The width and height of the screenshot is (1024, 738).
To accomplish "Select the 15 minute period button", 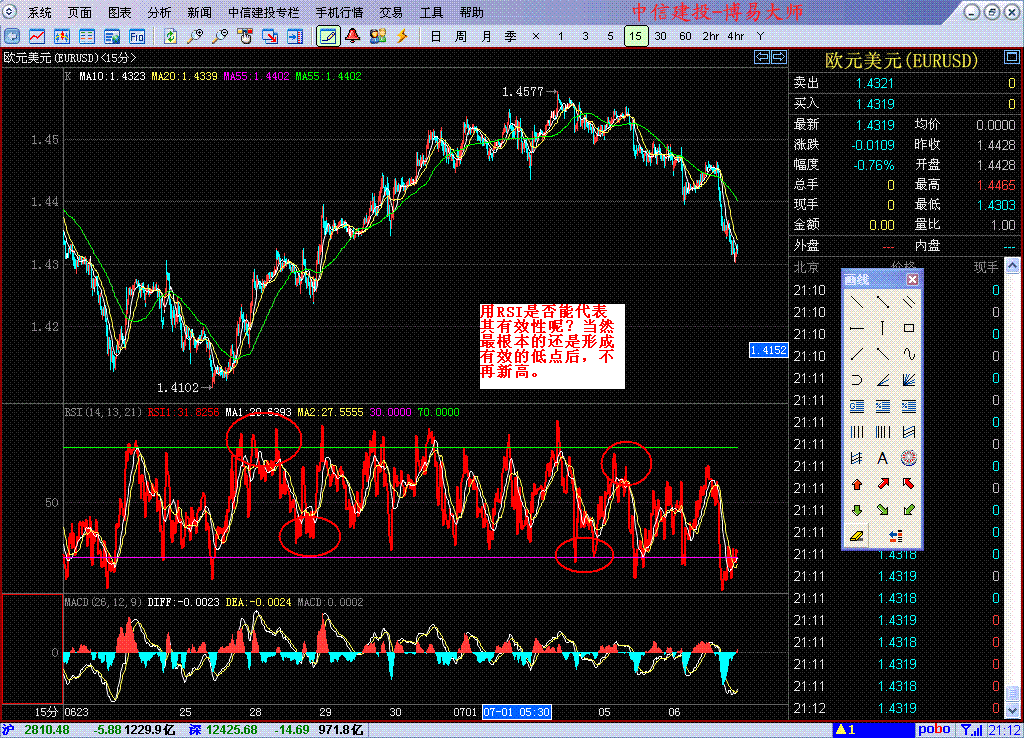I will pyautogui.click(x=635, y=37).
